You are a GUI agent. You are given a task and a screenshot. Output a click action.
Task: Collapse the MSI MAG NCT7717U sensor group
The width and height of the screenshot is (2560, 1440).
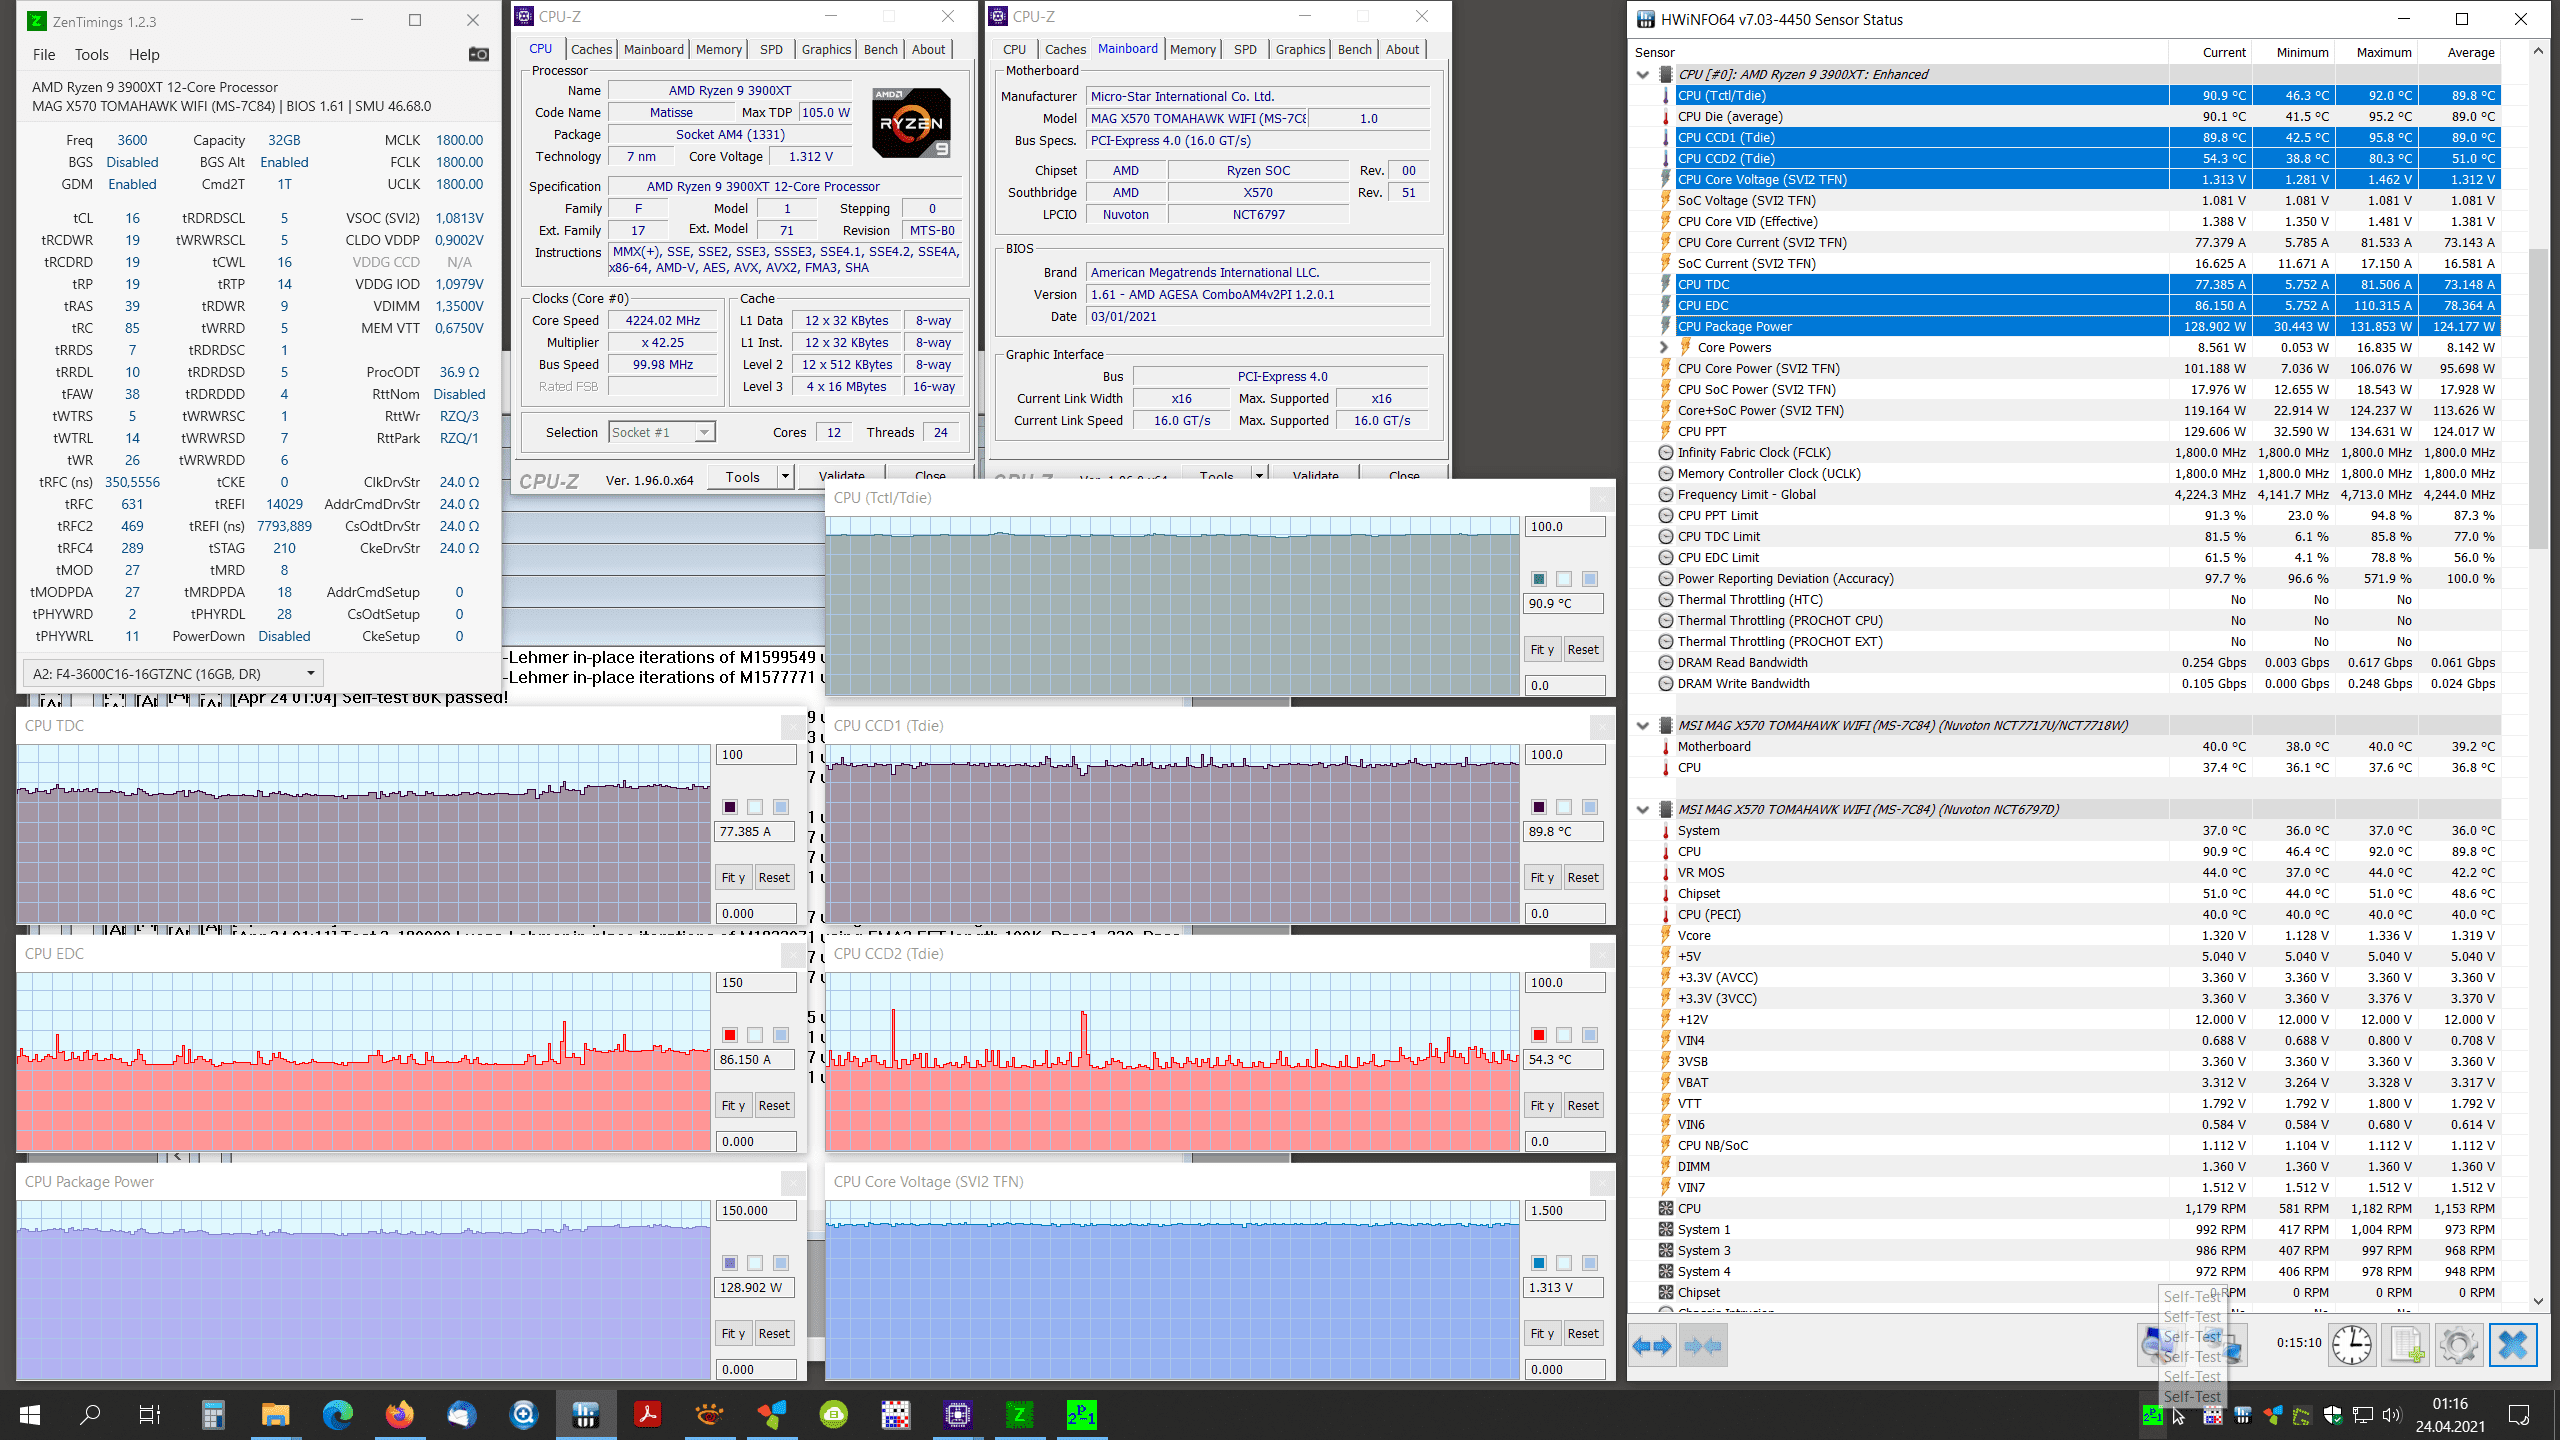click(x=1643, y=725)
